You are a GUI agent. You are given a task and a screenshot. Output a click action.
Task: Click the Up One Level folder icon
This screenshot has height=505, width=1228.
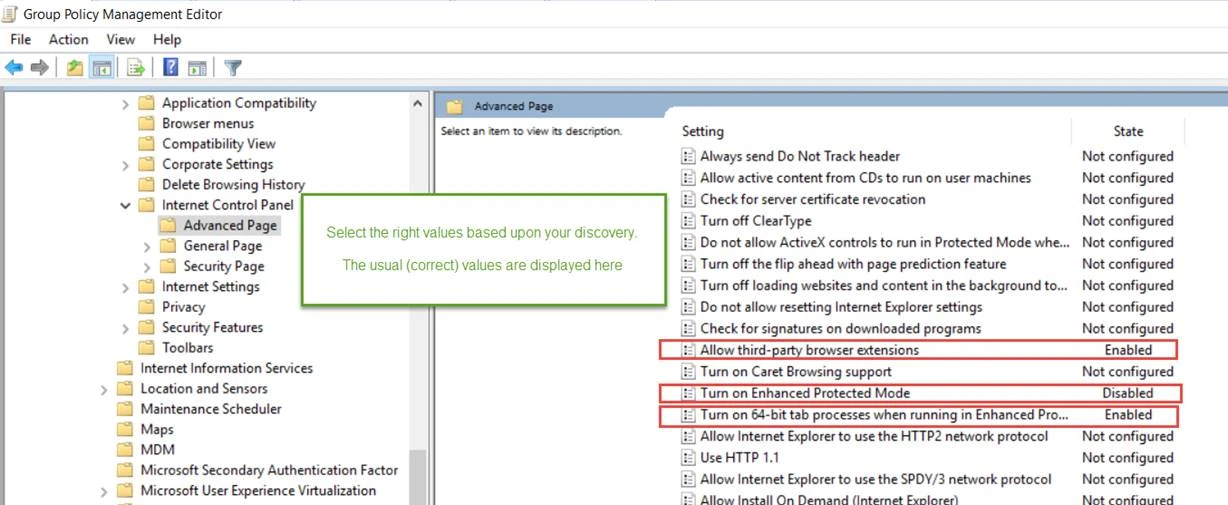[x=75, y=68]
